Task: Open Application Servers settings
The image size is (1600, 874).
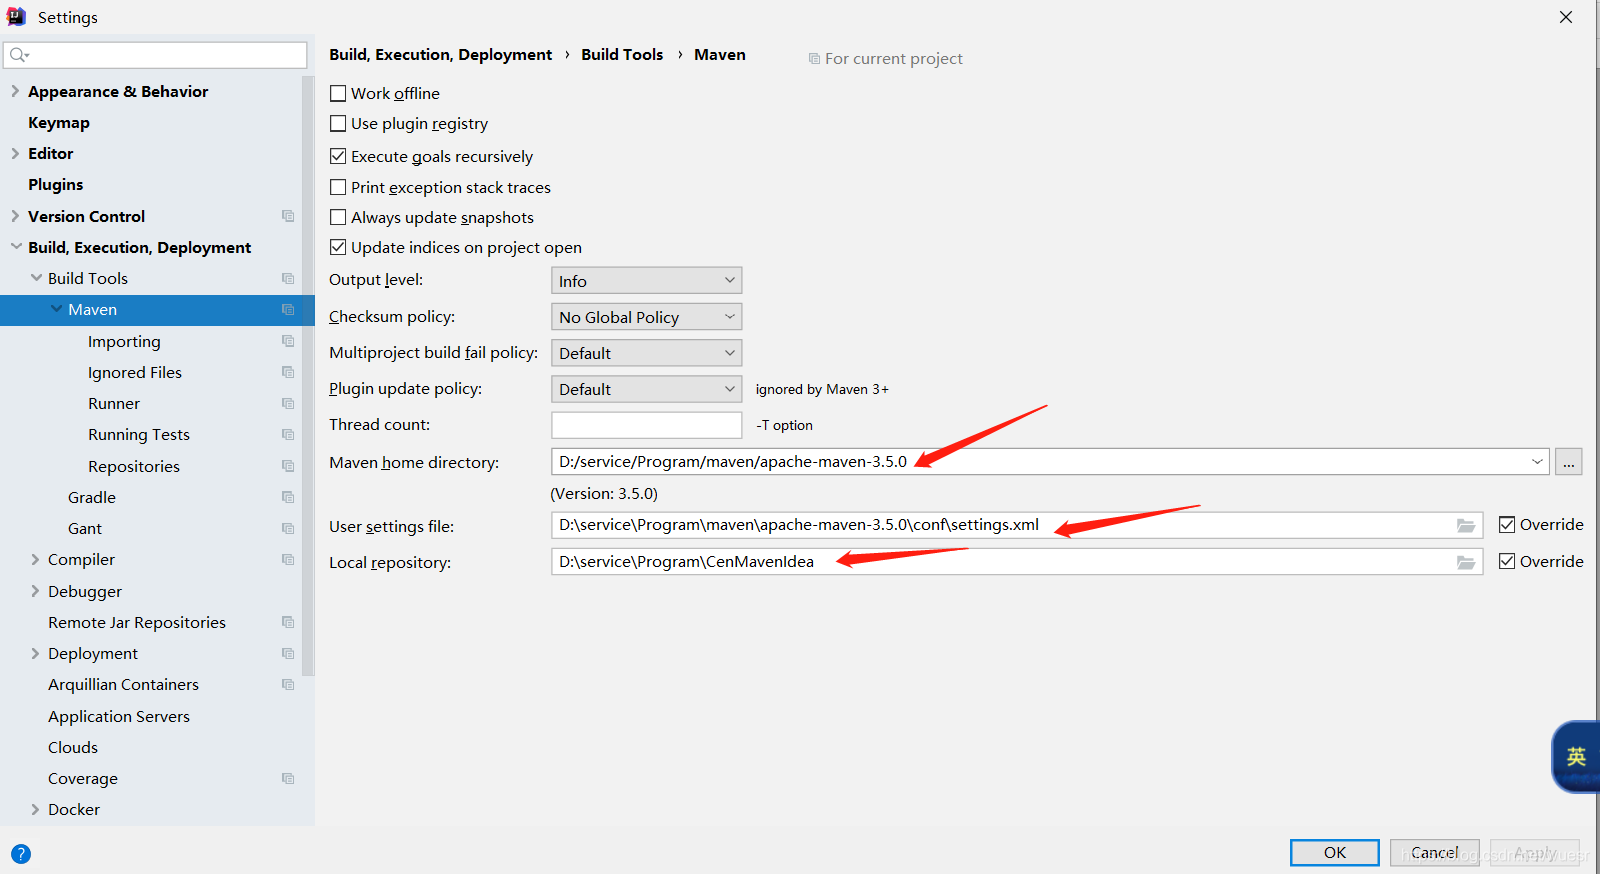Action: coord(119,716)
